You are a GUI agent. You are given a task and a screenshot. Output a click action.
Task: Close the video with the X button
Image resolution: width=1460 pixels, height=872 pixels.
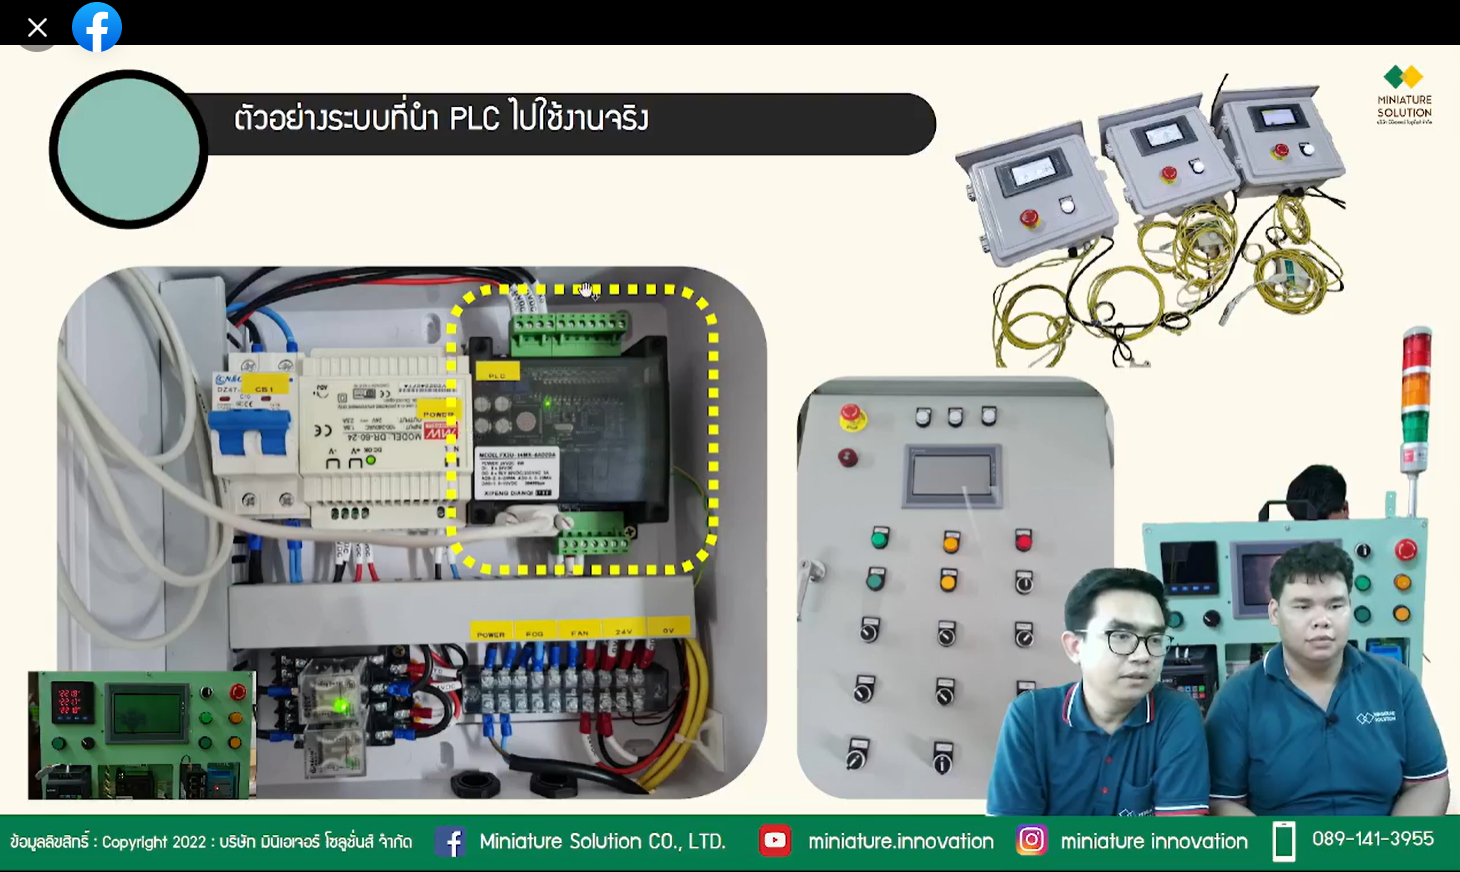point(37,27)
